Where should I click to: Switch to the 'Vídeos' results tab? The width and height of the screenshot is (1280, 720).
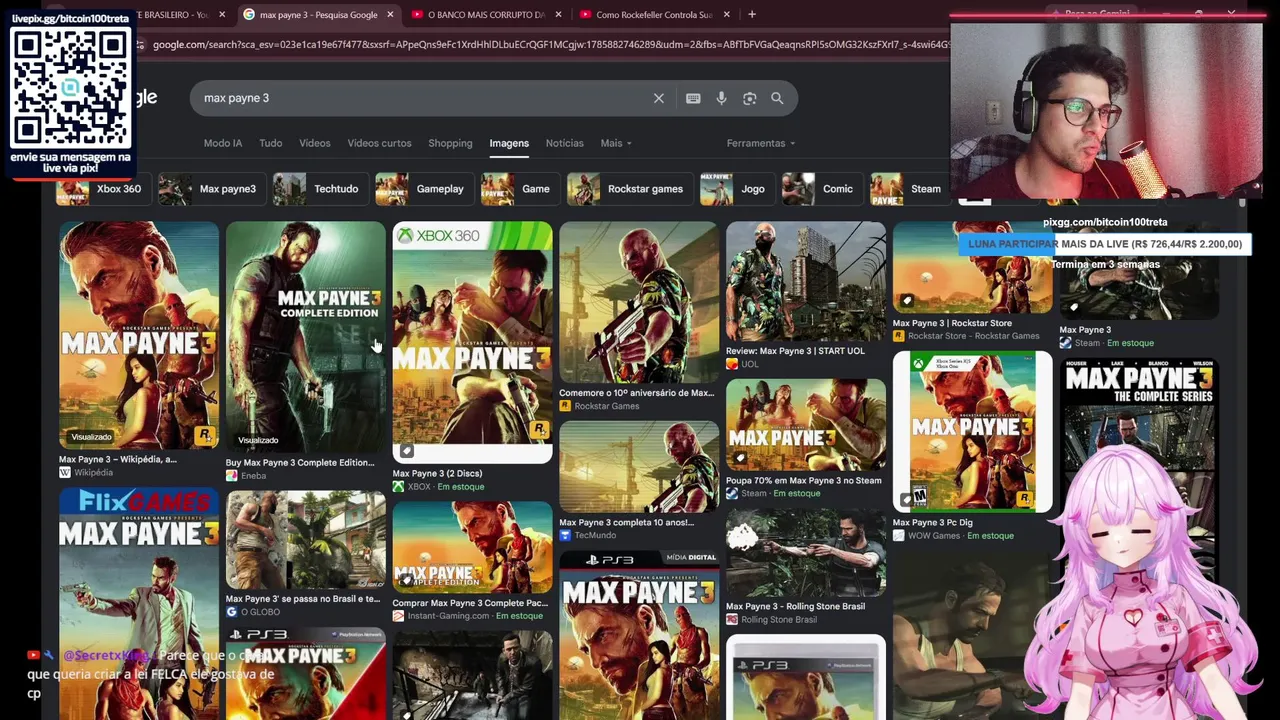point(314,143)
